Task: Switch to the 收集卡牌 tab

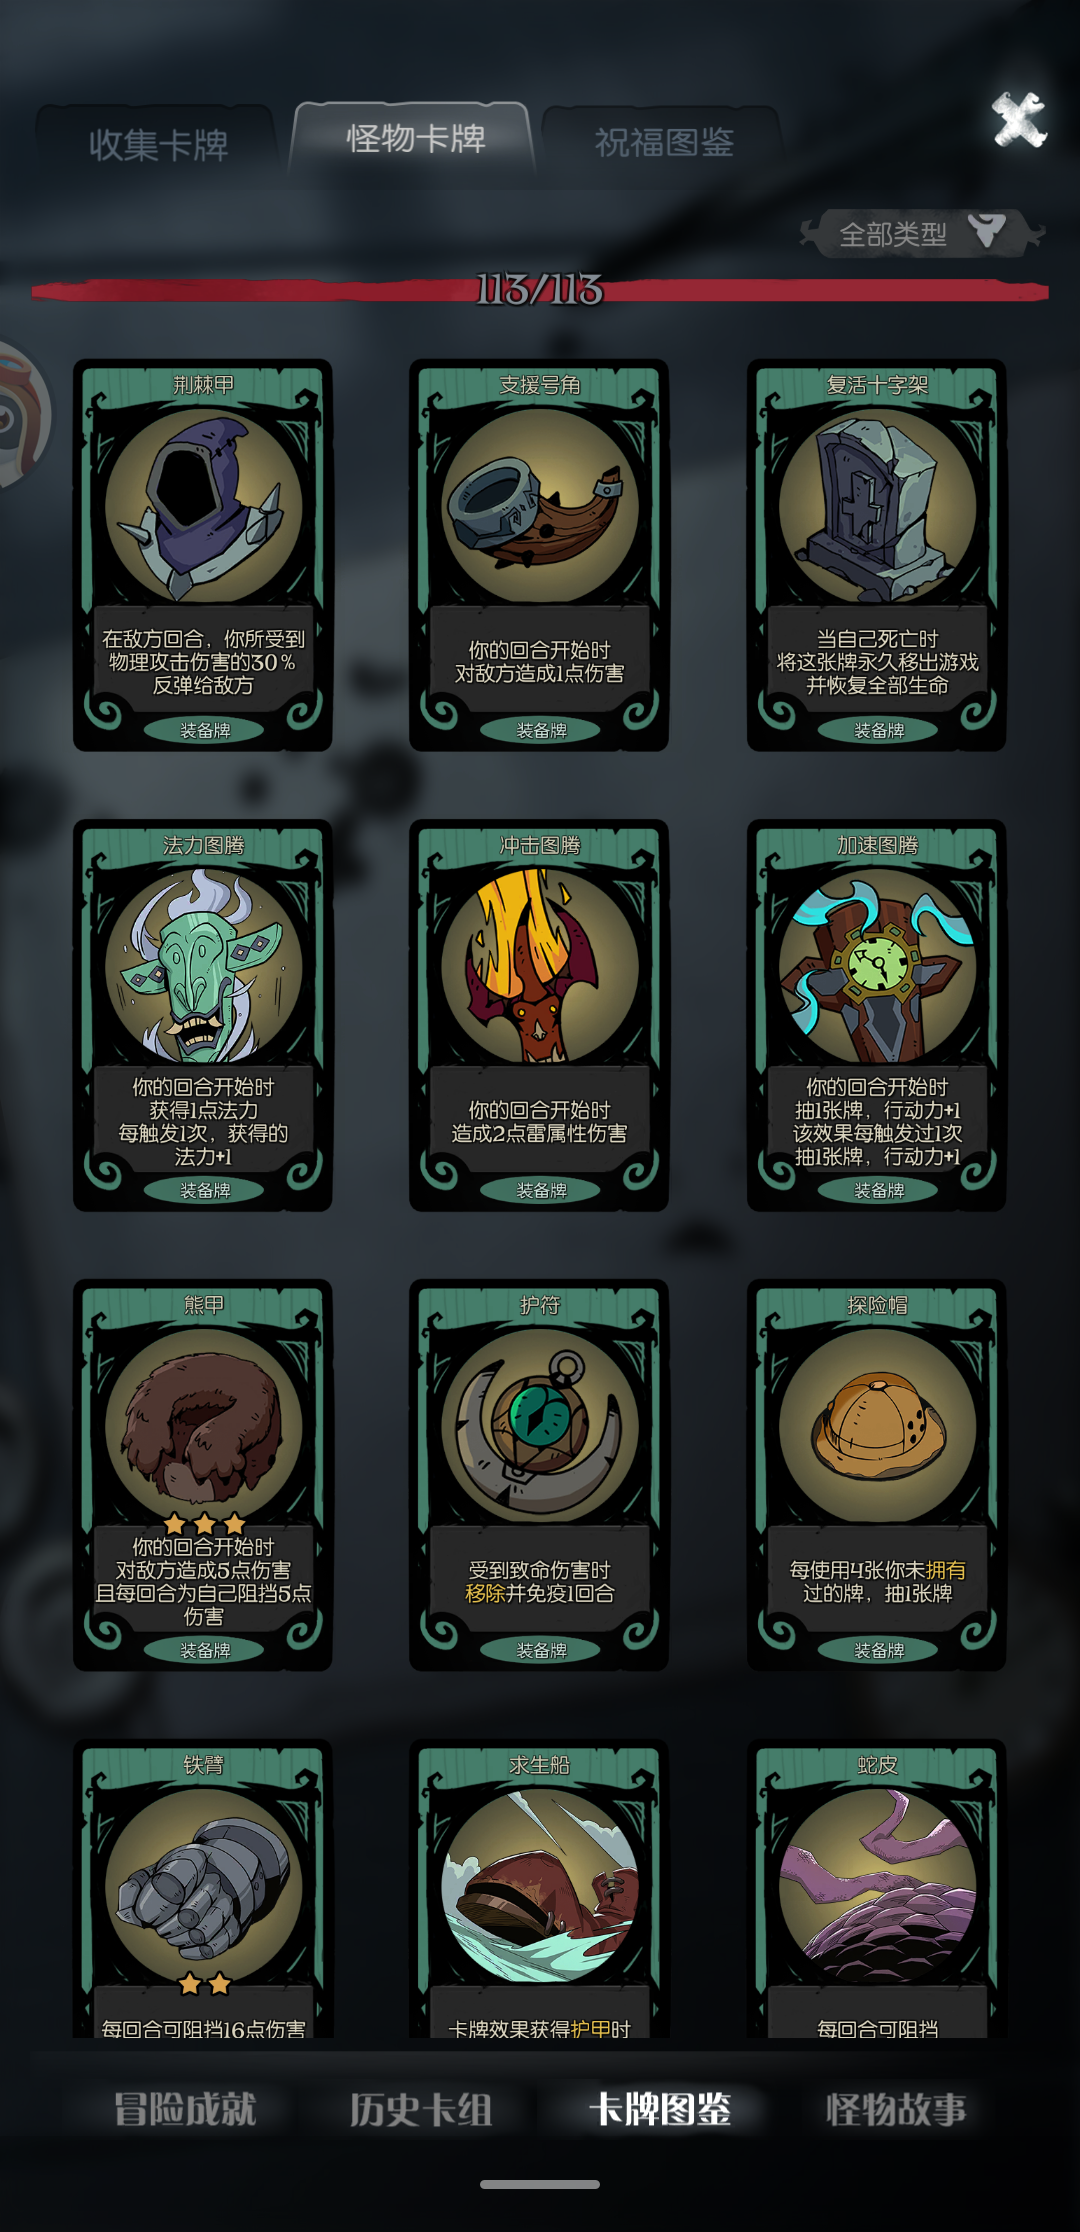Action: coord(158,145)
